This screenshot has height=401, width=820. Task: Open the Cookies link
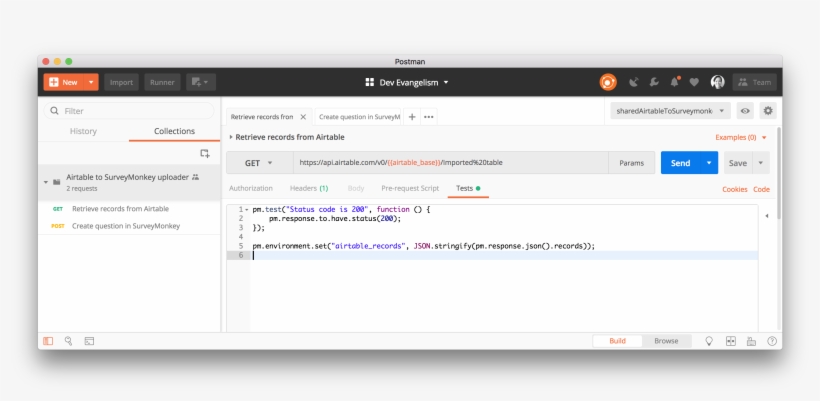[x=735, y=189]
